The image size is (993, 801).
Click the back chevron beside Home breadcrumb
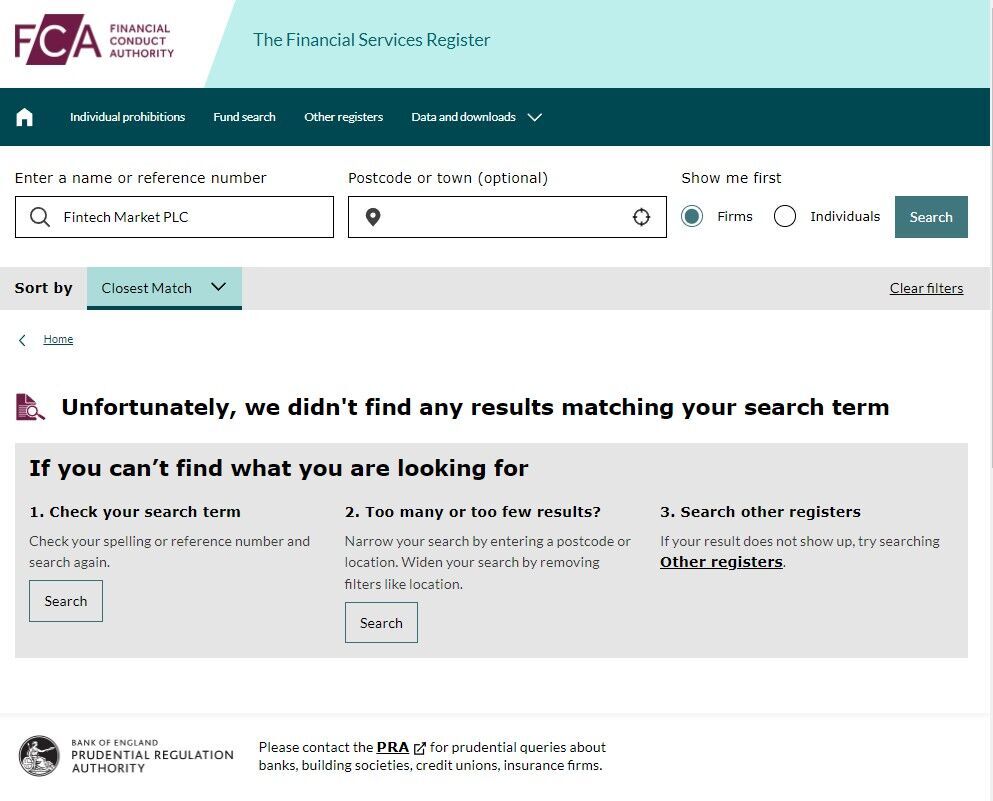(x=22, y=340)
